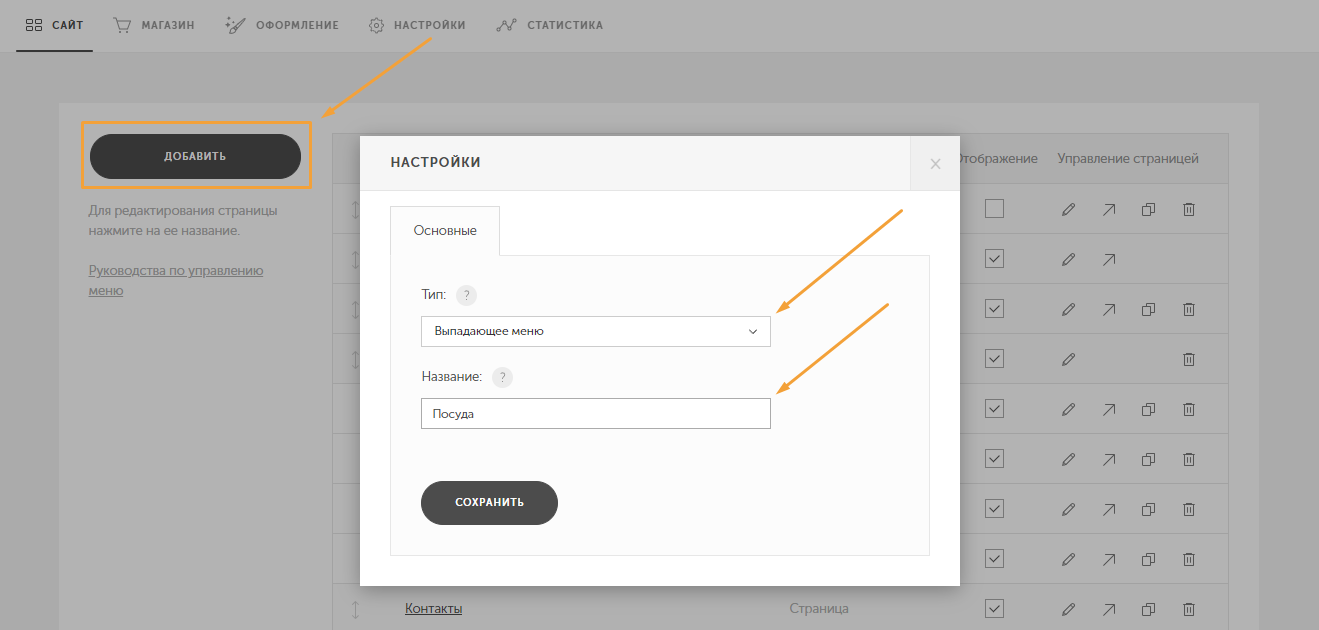The image size is (1319, 630).
Task: Click the help question mark next to Тип
Action: point(466,295)
